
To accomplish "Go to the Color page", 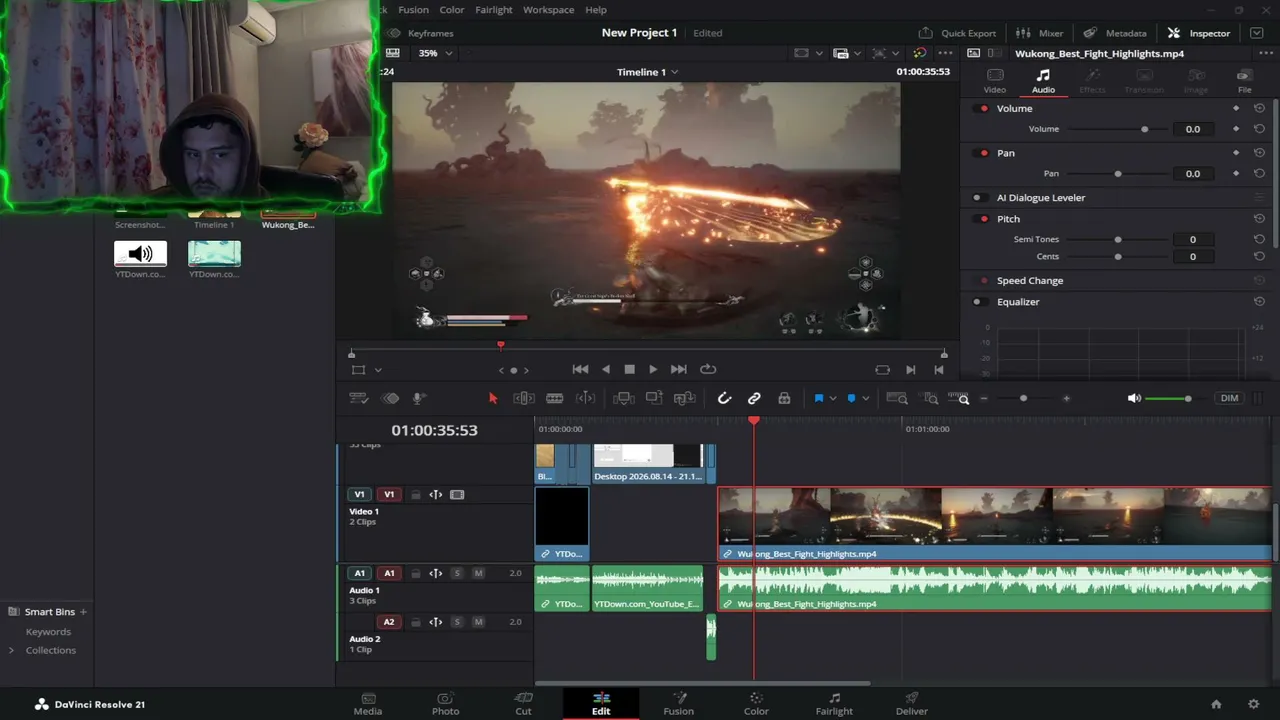I will (x=756, y=704).
